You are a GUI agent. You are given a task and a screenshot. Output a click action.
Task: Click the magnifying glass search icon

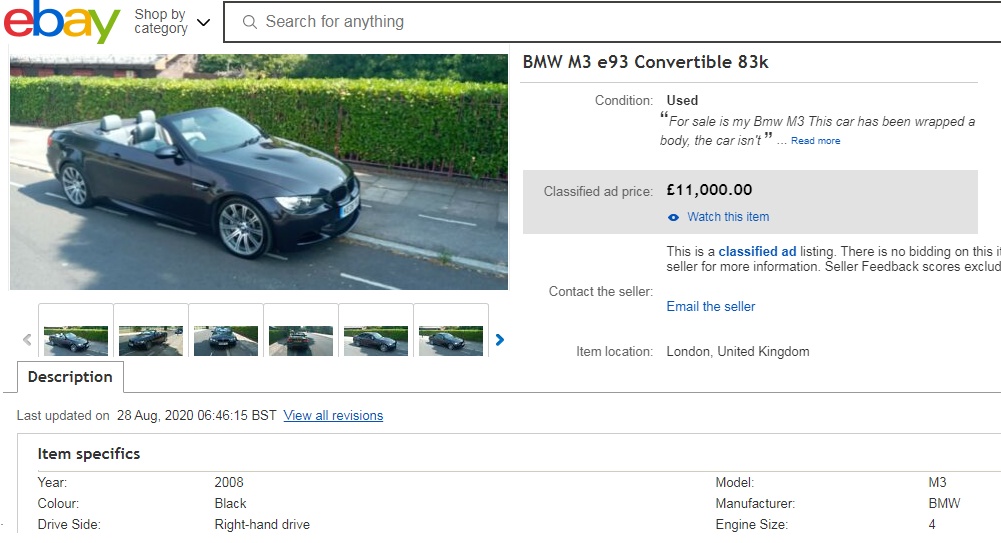[249, 22]
